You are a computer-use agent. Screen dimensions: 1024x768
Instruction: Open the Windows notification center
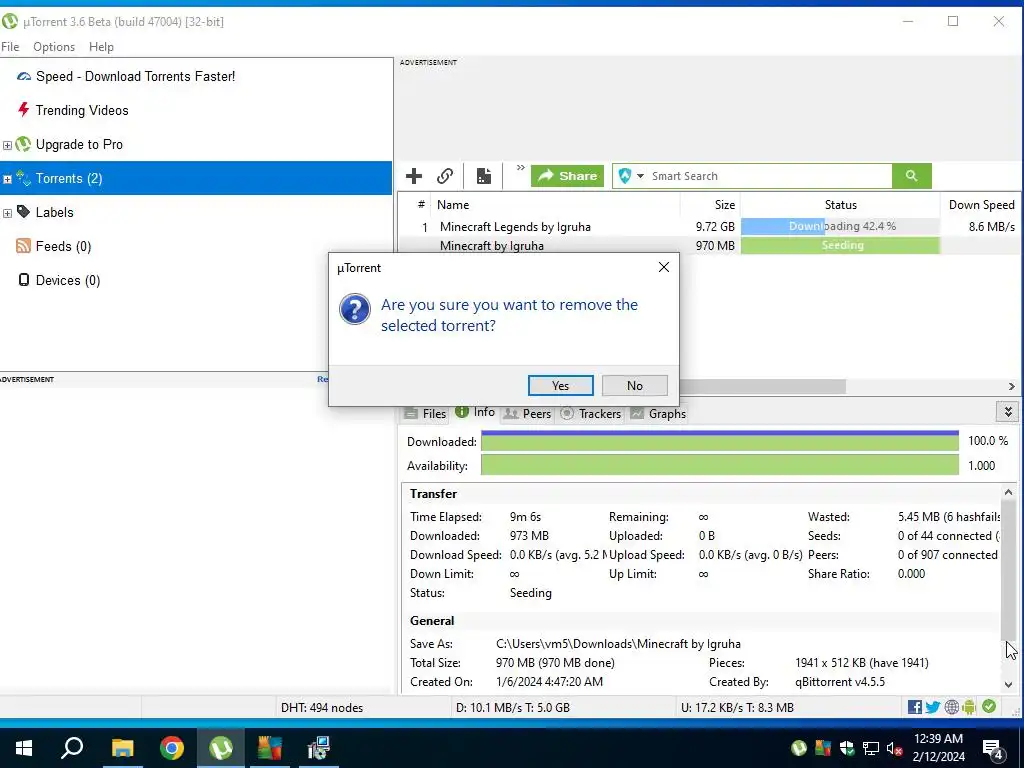(x=993, y=748)
